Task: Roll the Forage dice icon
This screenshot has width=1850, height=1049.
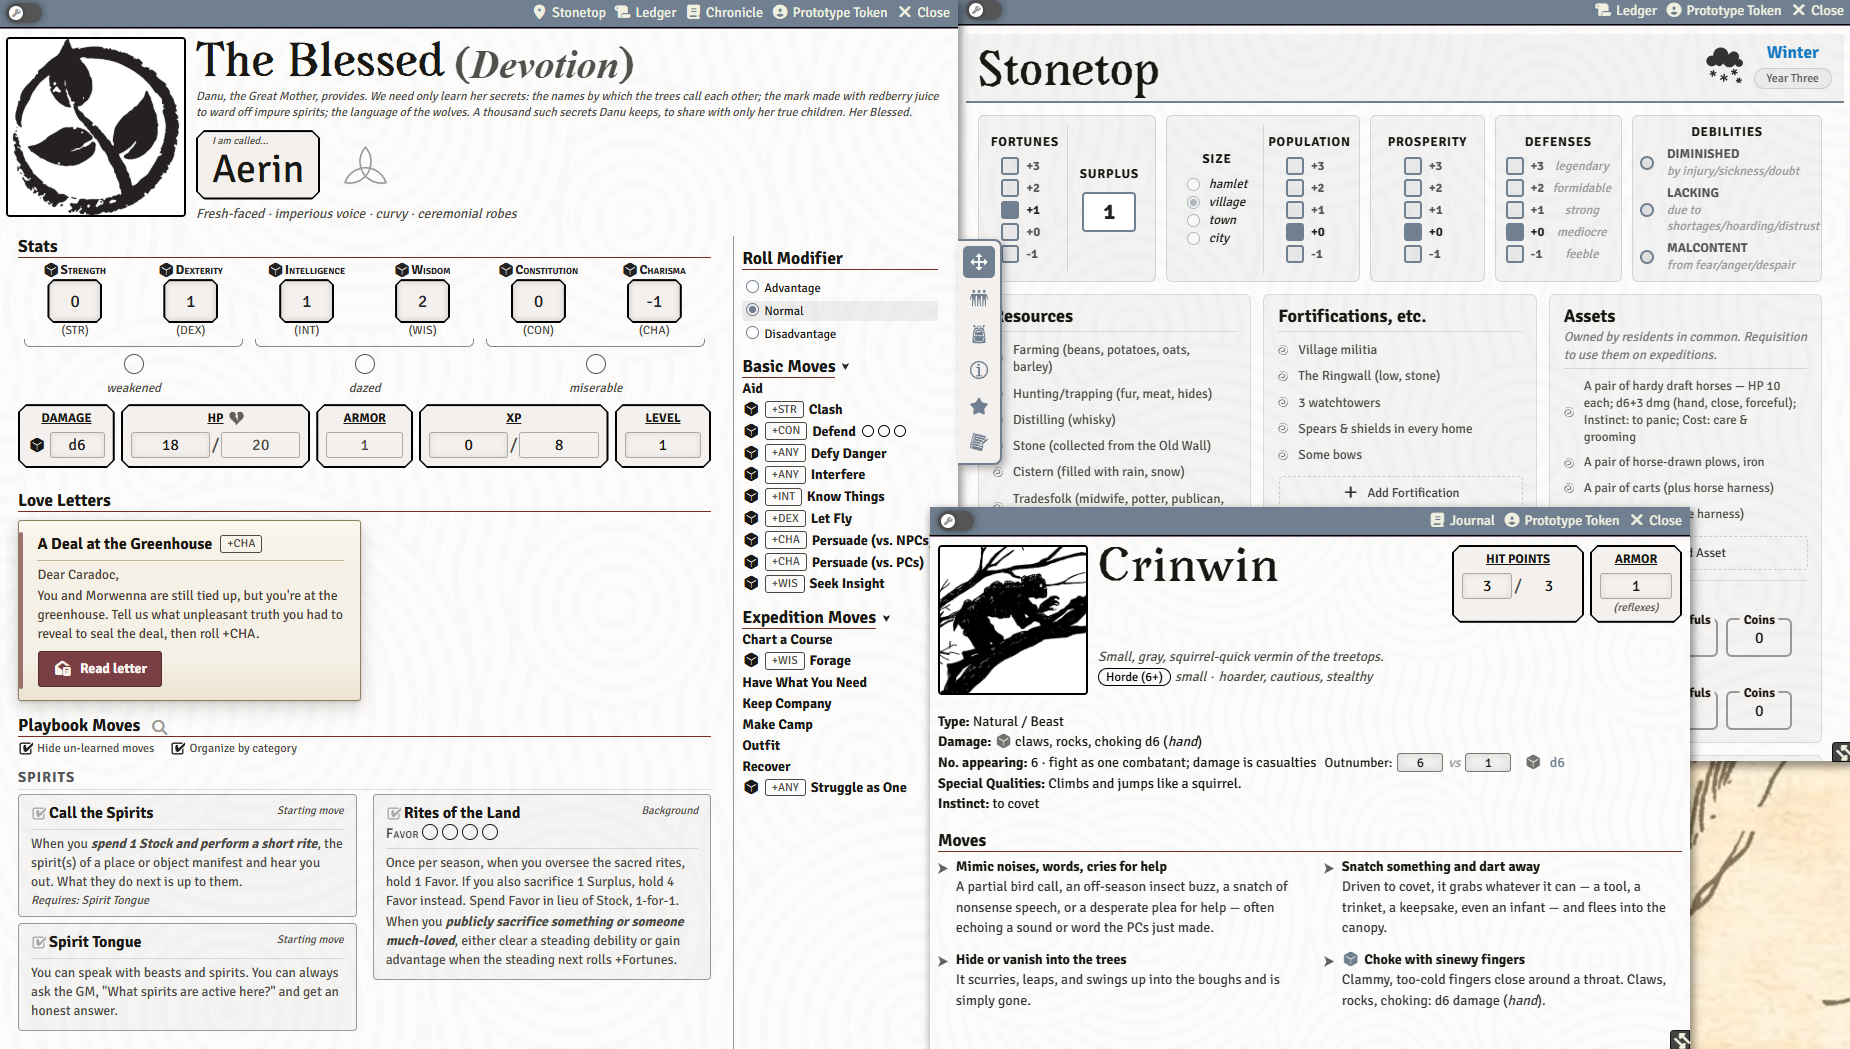Action: [x=751, y=660]
